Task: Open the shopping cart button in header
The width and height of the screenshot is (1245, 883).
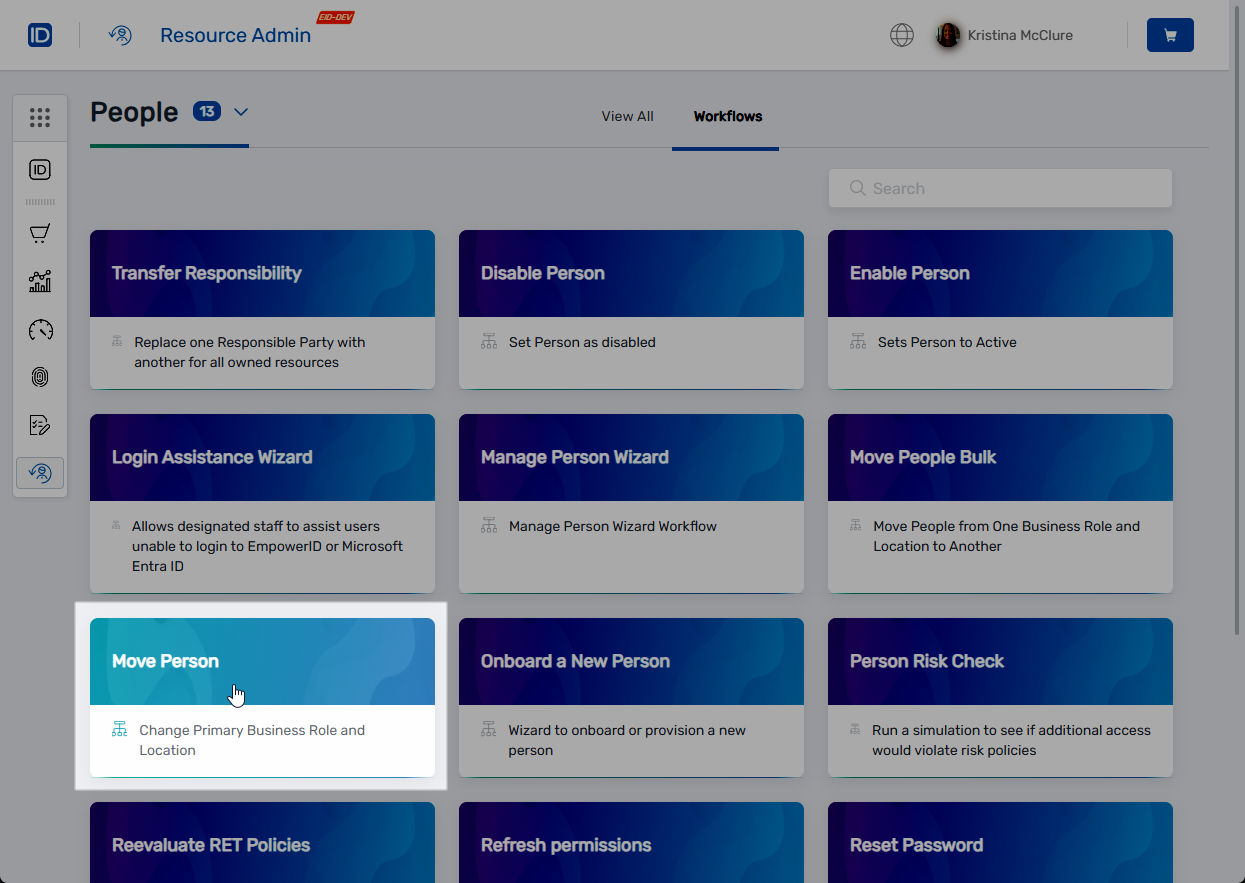Action: pyautogui.click(x=1170, y=35)
